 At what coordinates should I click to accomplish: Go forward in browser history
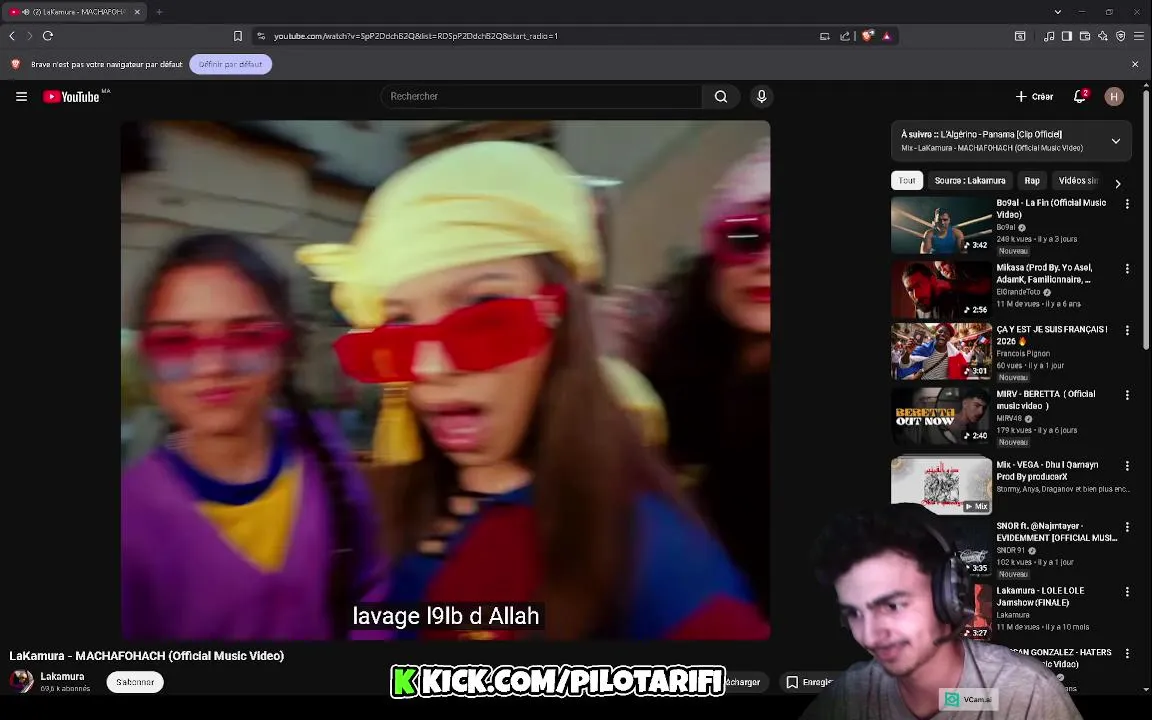point(29,36)
